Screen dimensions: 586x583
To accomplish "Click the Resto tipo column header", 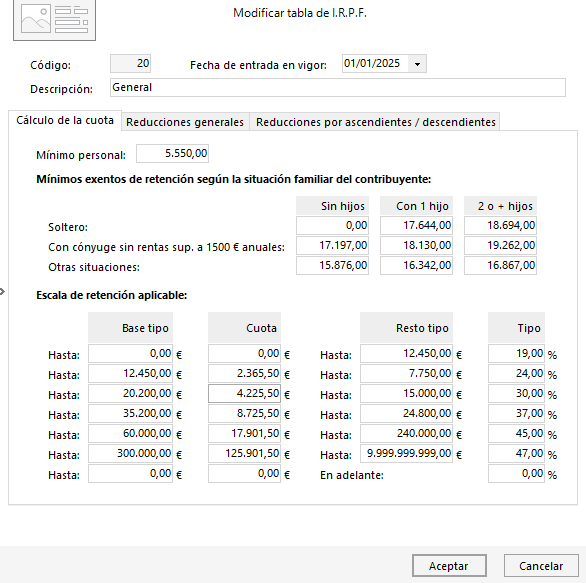I will pyautogui.click(x=407, y=328).
